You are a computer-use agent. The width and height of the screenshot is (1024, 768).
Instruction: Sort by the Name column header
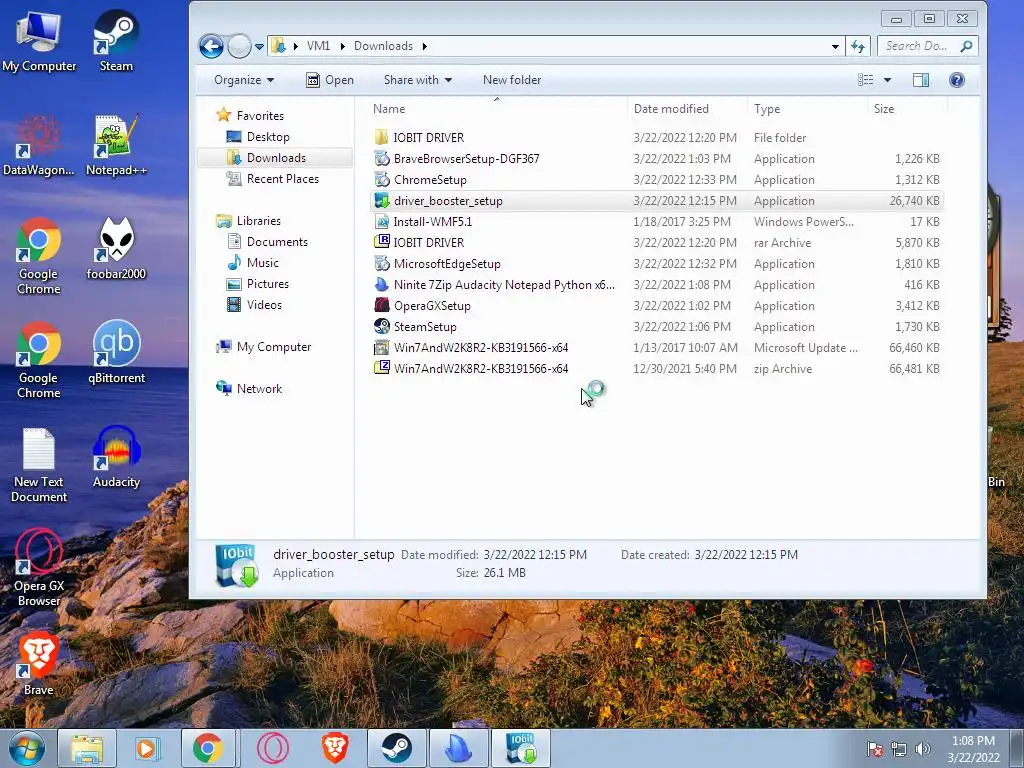click(497, 109)
